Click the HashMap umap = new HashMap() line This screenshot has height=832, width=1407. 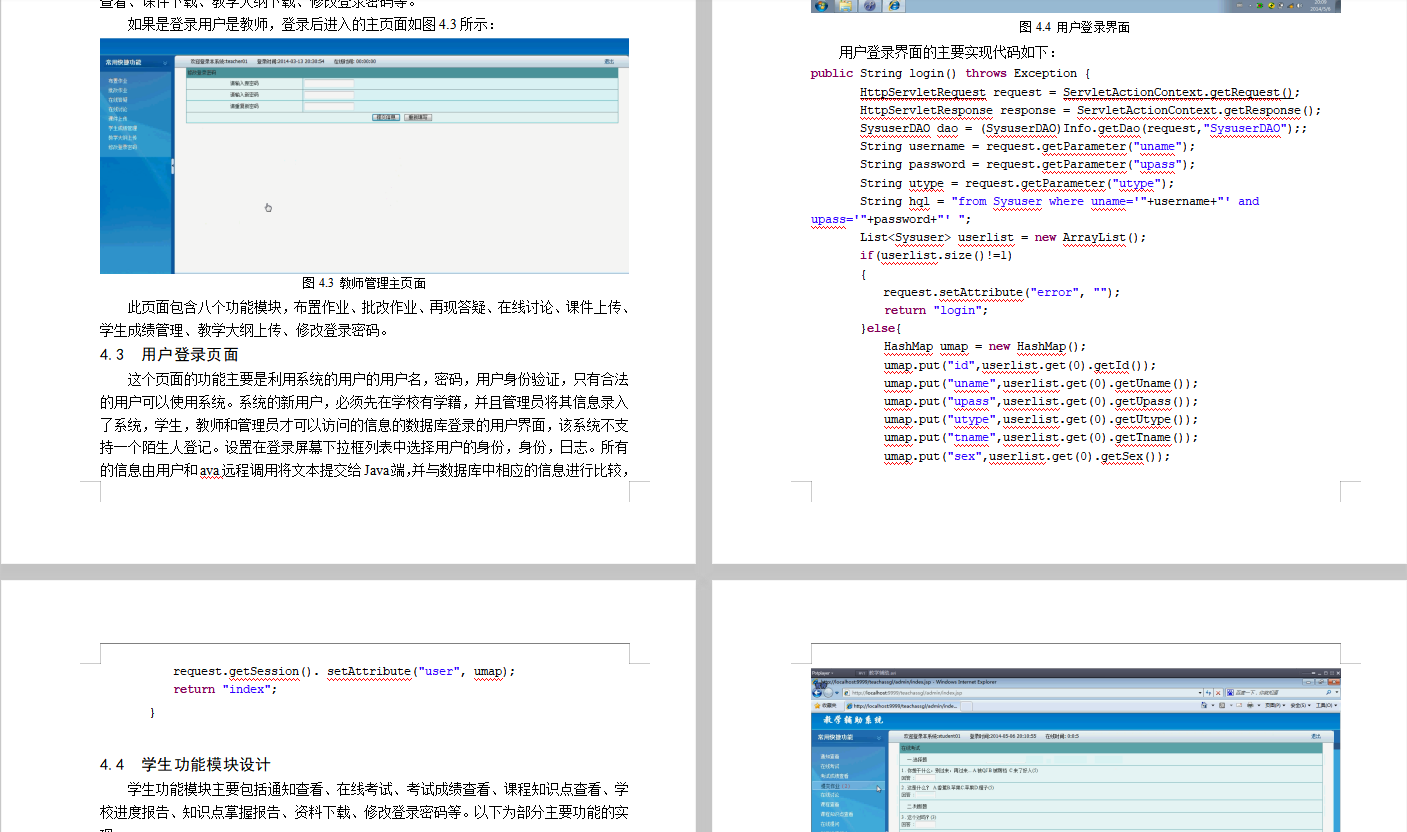985,346
